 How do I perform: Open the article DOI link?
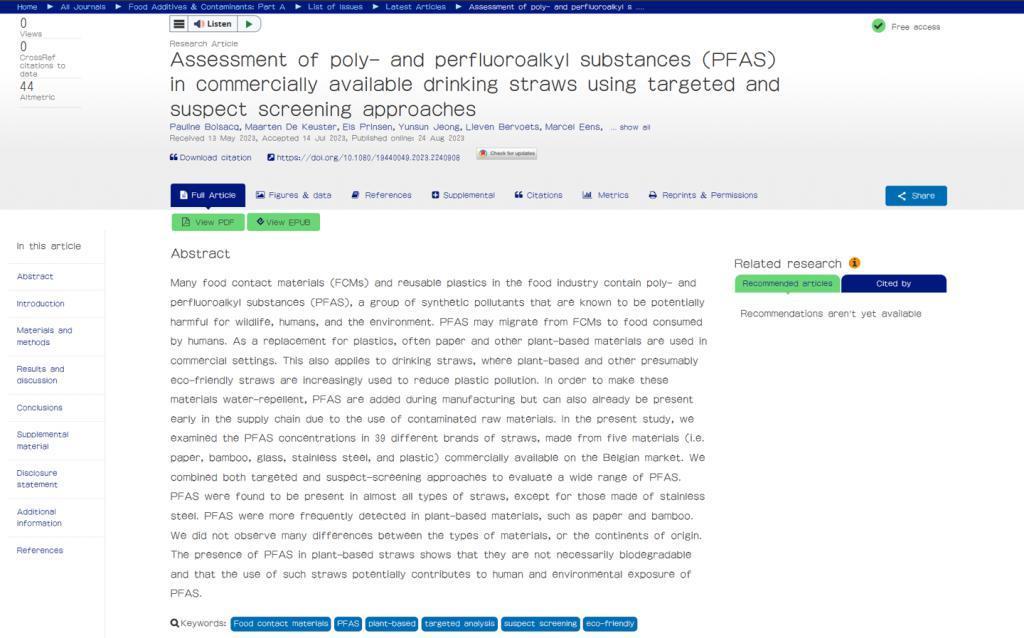367,158
